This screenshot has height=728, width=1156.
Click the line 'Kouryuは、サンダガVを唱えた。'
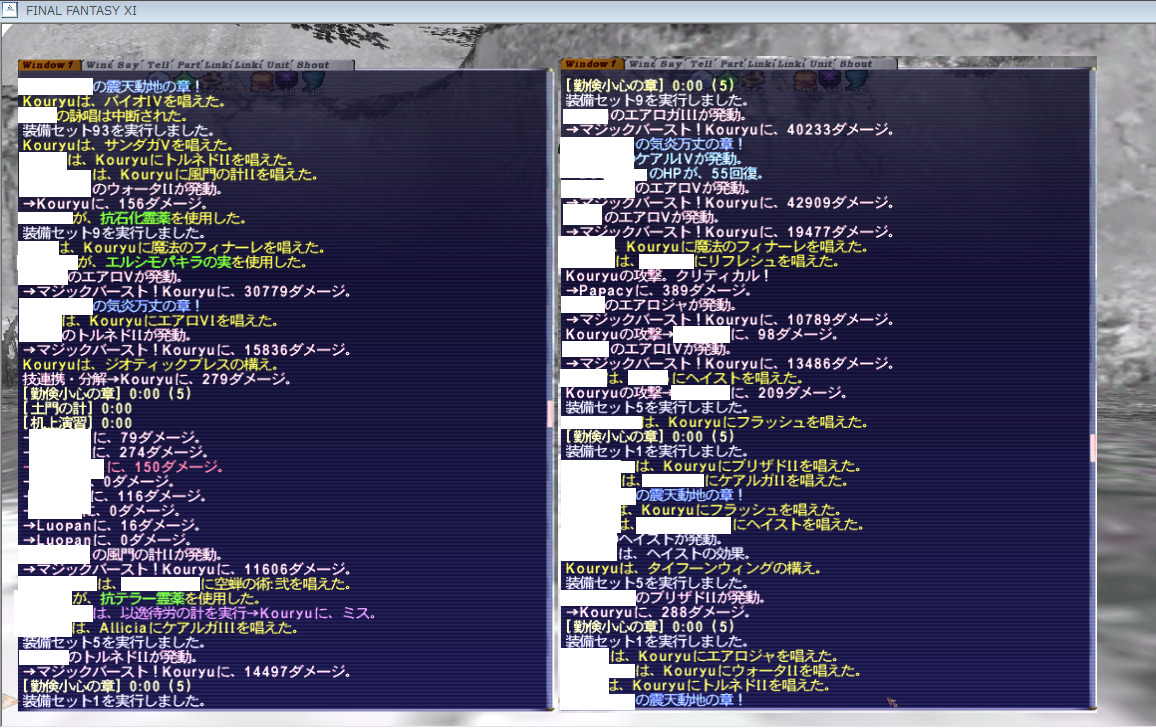(x=128, y=145)
